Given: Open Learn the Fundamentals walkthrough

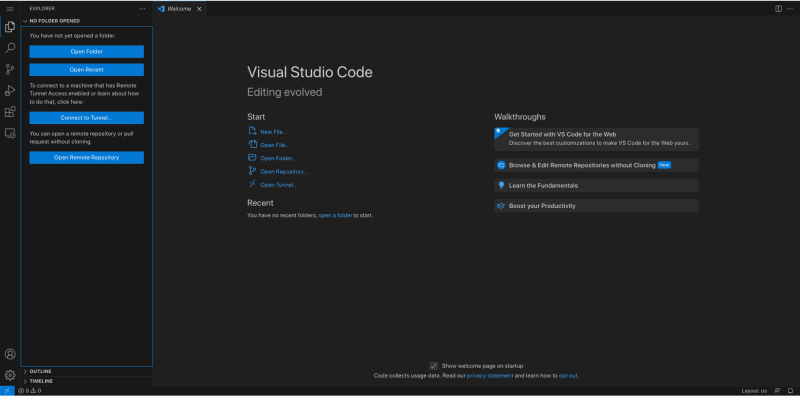Looking at the screenshot, I should [x=596, y=185].
